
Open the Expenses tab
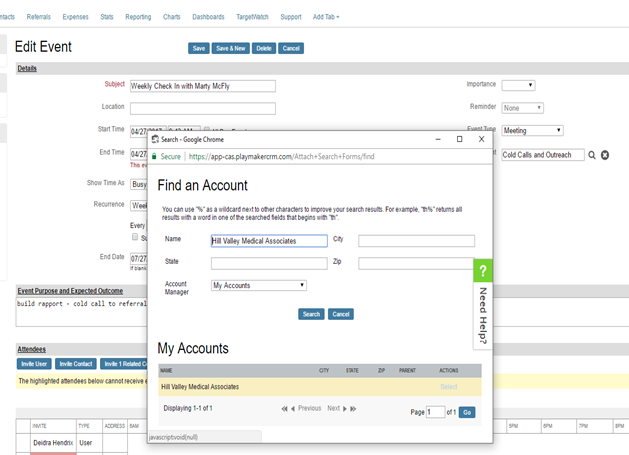(x=75, y=17)
